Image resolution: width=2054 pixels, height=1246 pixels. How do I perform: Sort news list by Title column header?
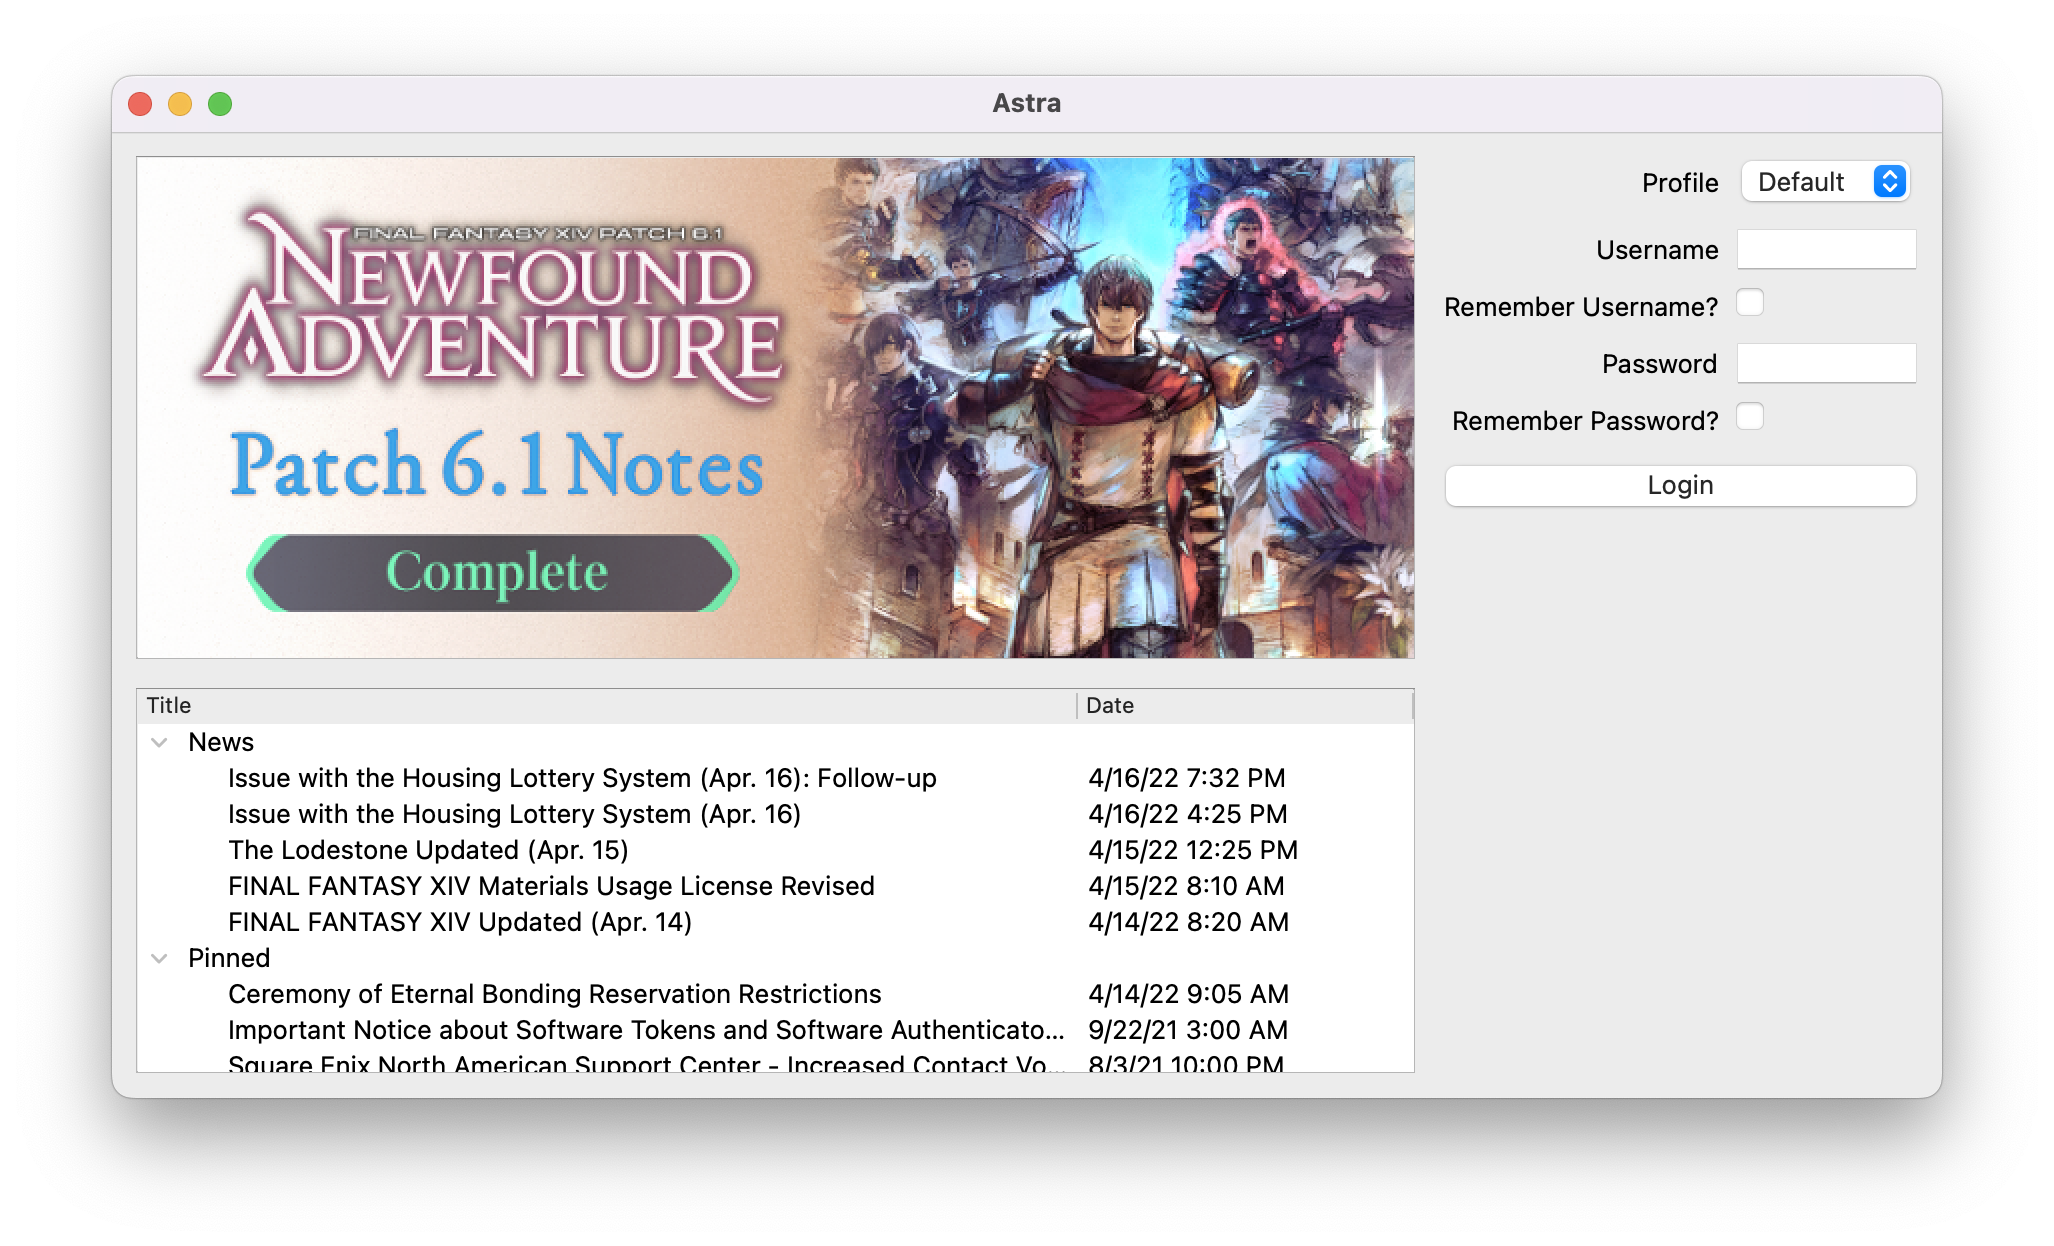pos(606,705)
